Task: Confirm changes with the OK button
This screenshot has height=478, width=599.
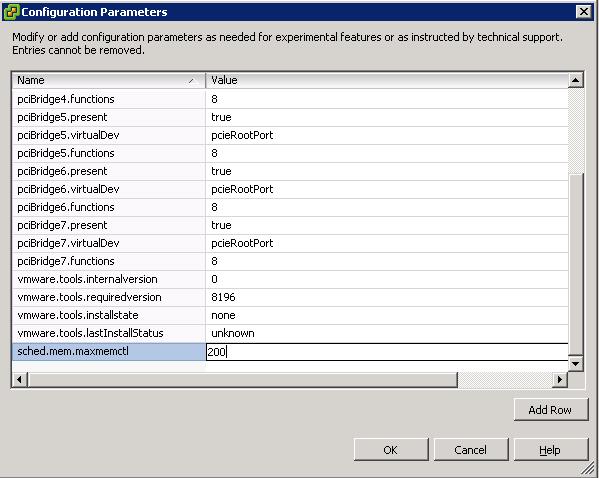Action: (x=391, y=450)
